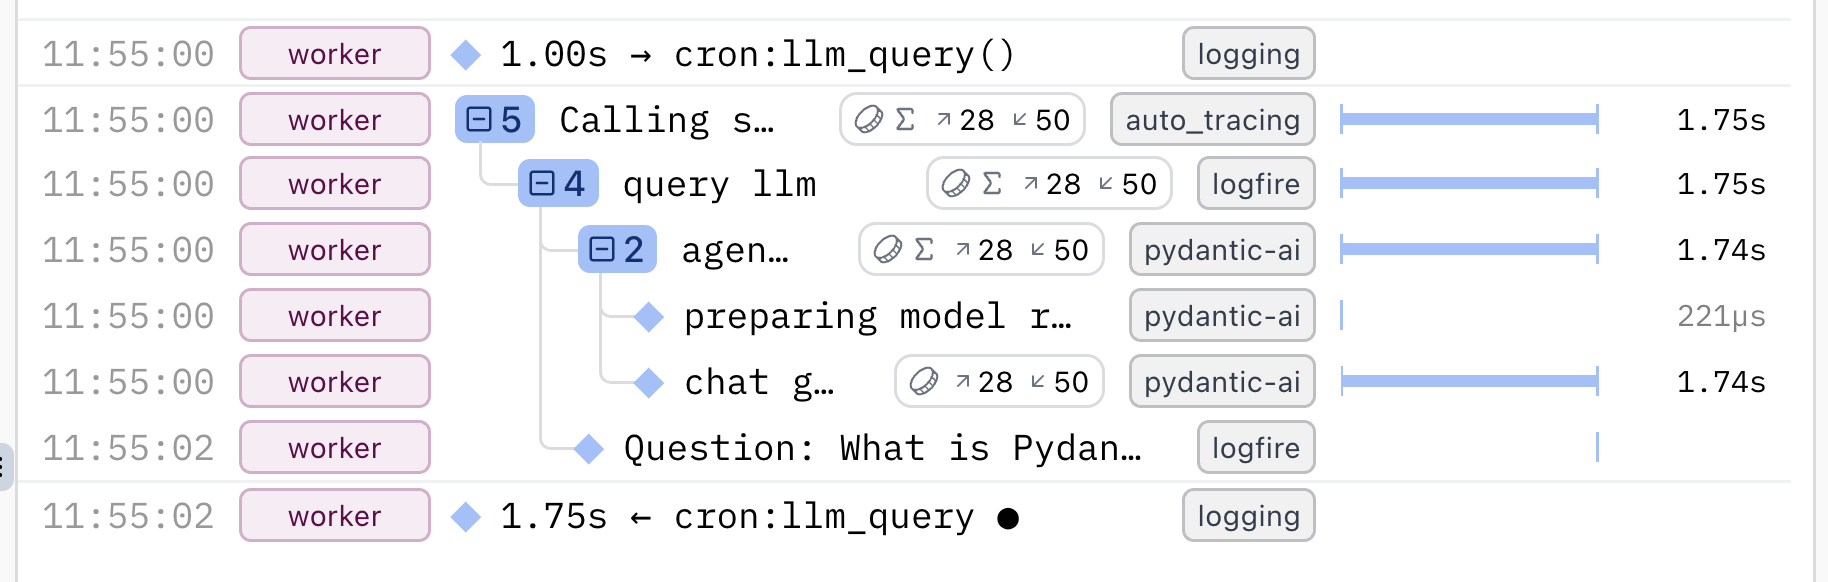Click the diamond icon of the 1.00s cron:llm_query() row
Screen dimensions: 1828x582
[466, 54]
